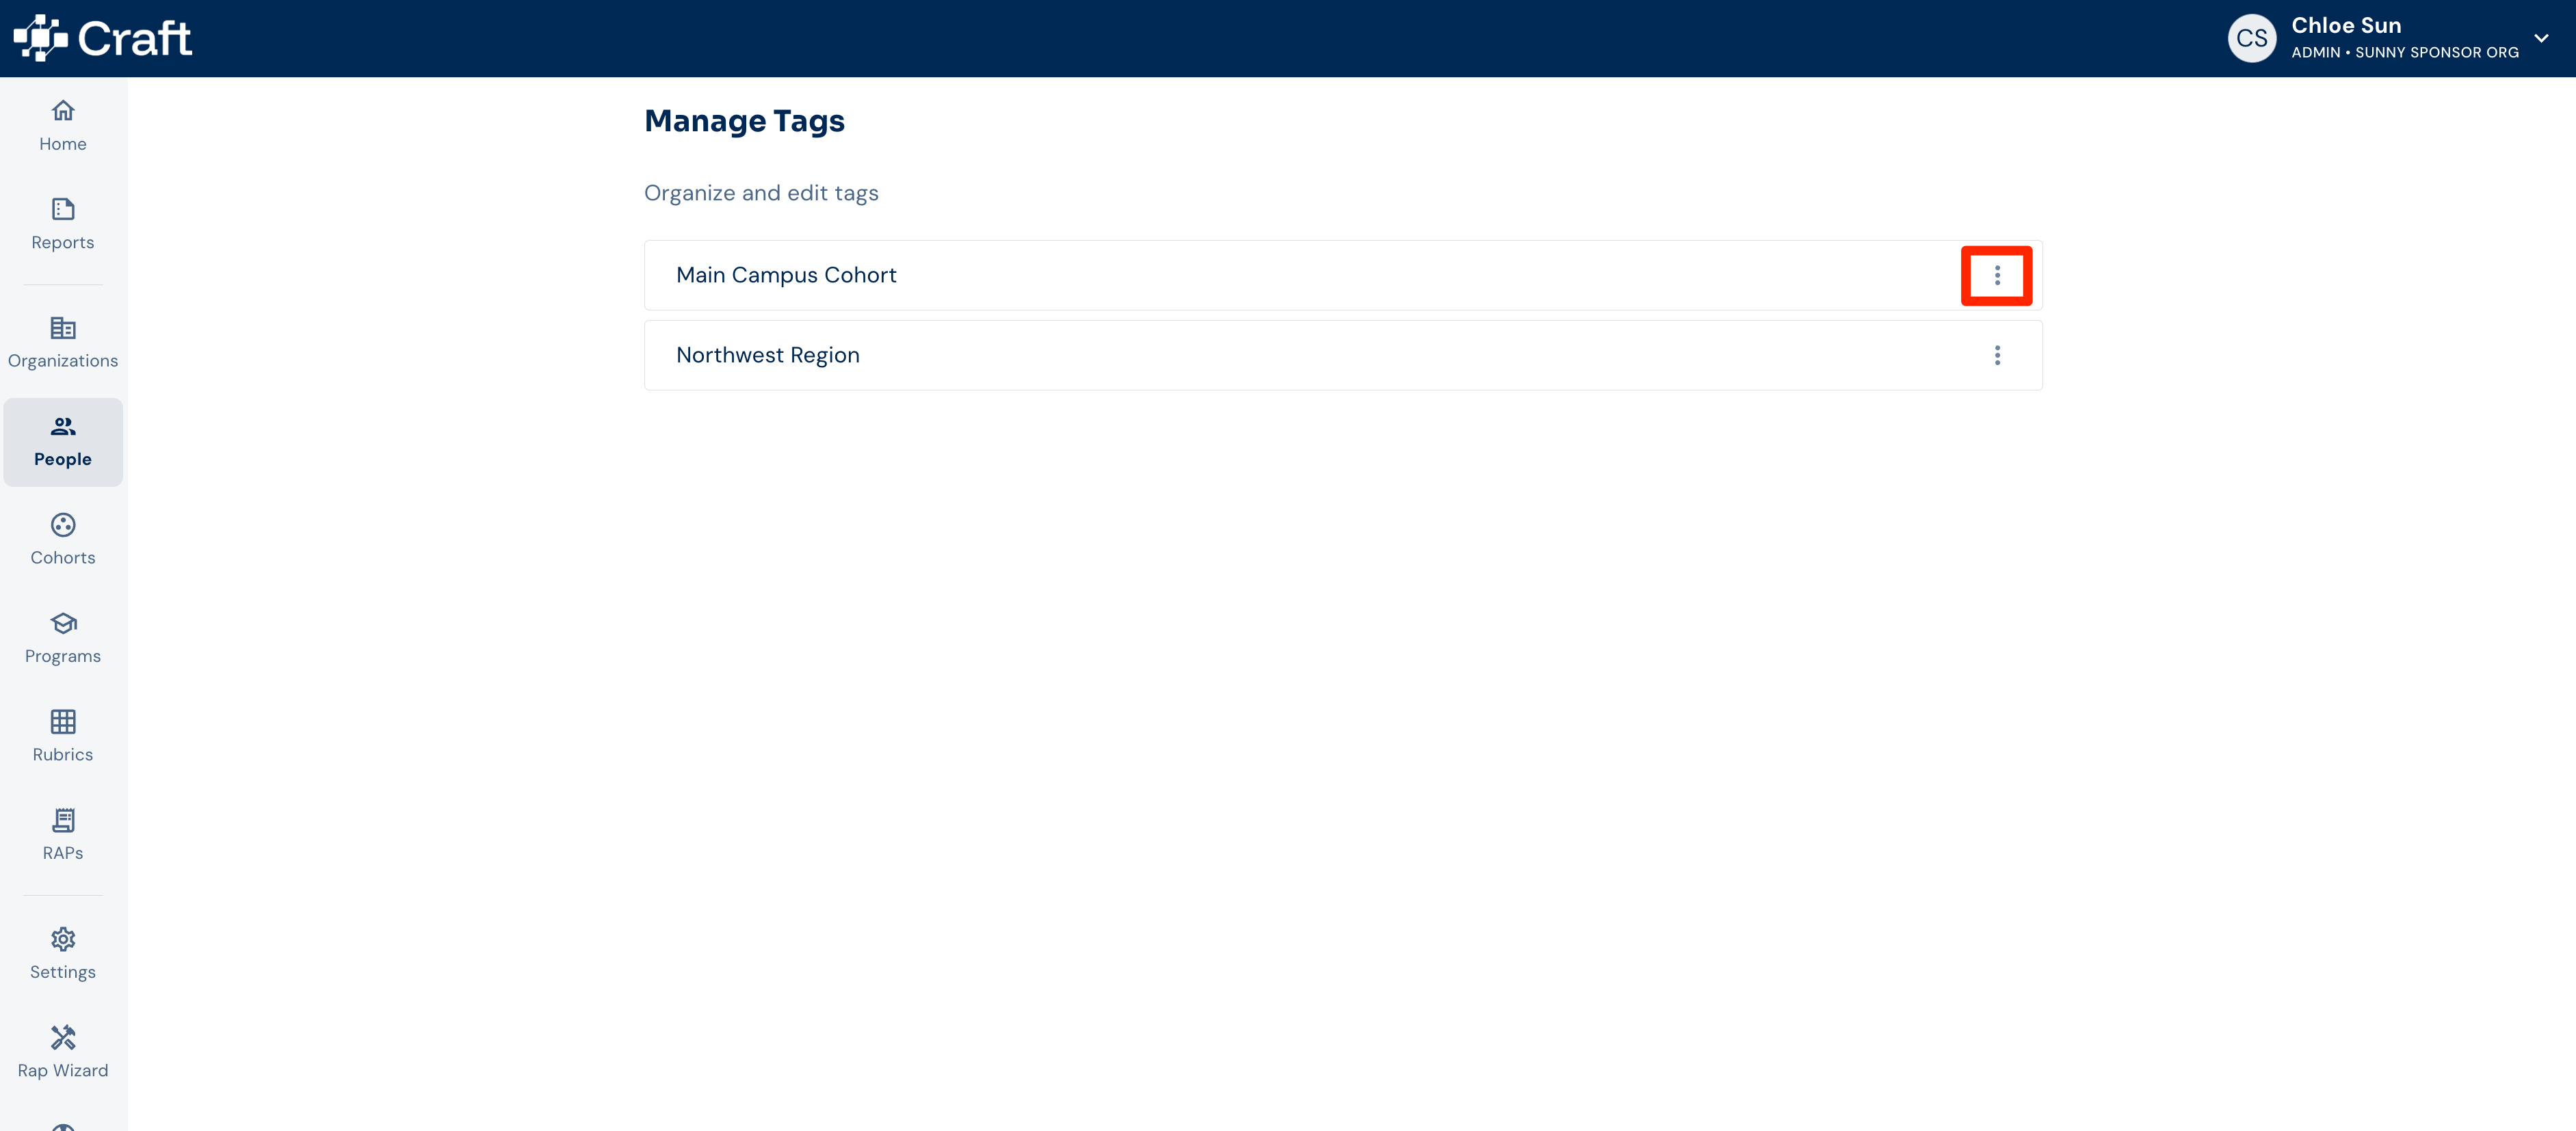The height and width of the screenshot is (1131, 2576).
Task: Select the Main Campus Cohort tag row
Action: pyautogui.click(x=1343, y=275)
